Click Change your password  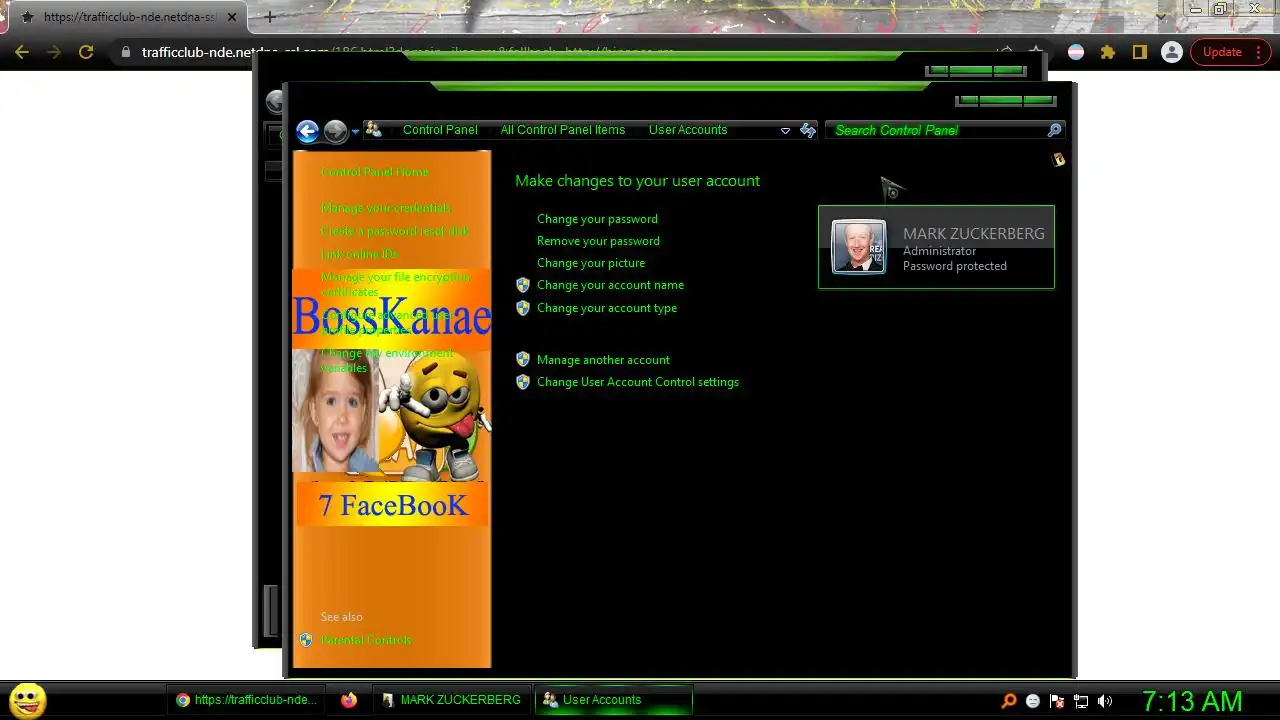(x=597, y=219)
